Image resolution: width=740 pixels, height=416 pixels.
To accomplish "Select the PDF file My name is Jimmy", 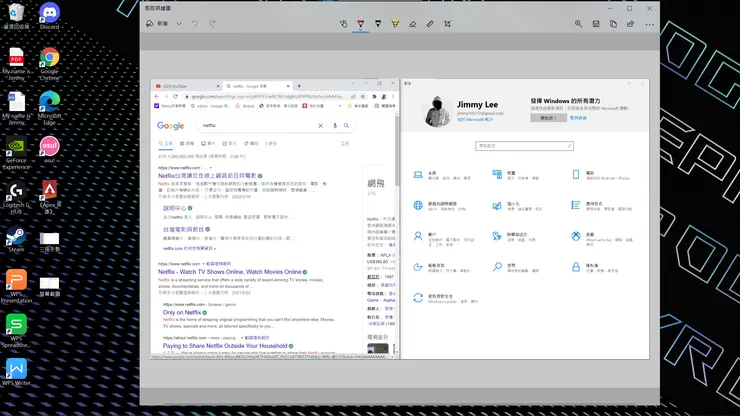I will click(x=16, y=64).
